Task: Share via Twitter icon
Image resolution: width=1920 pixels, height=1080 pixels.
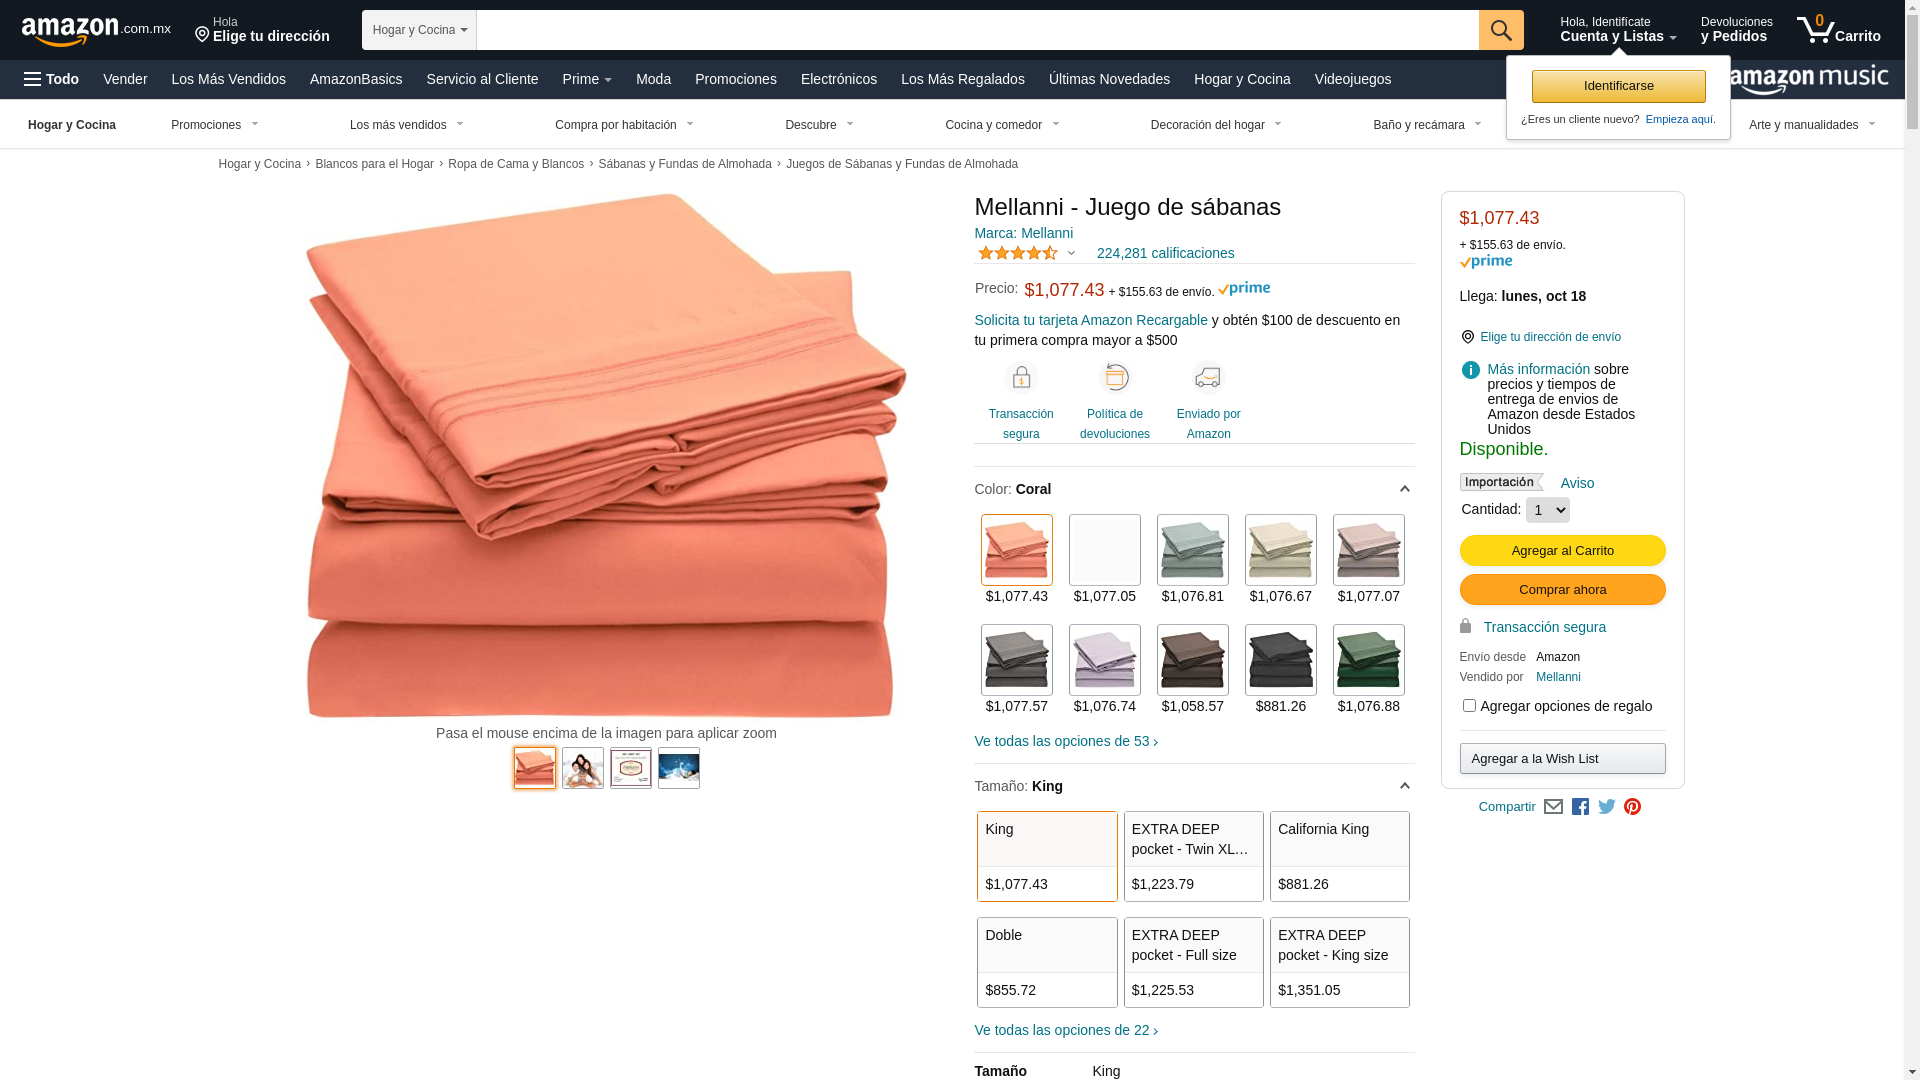Action: (x=1606, y=807)
